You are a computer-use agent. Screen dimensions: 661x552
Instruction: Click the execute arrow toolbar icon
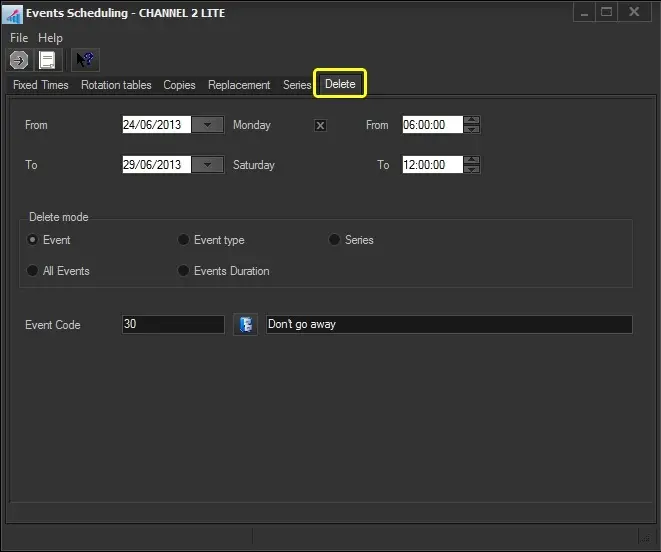click(18, 61)
